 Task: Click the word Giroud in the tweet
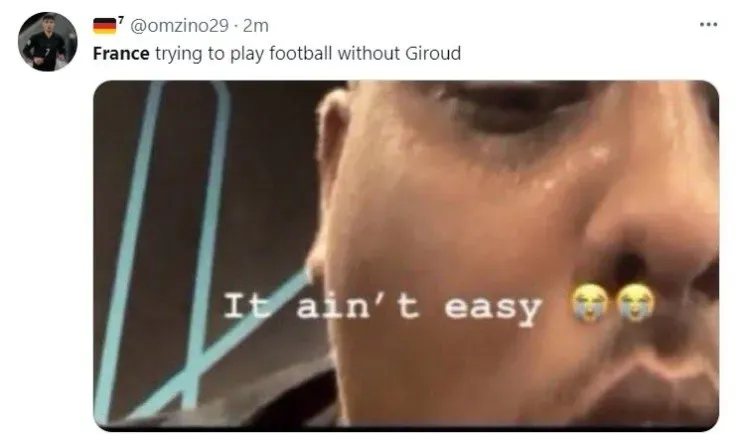coord(433,53)
